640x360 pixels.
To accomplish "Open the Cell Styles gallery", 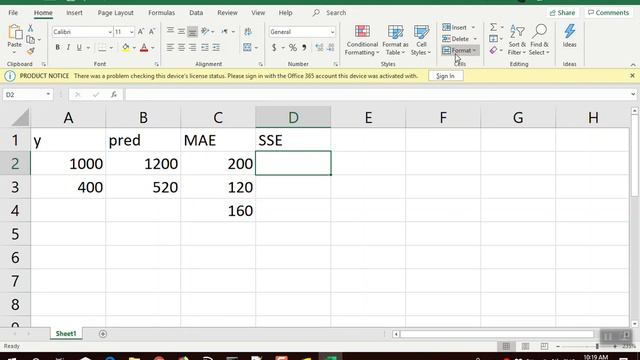I will coord(421,40).
